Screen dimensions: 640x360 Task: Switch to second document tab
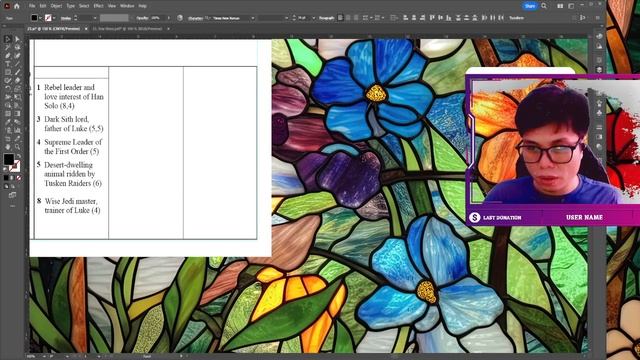pyautogui.click(x=129, y=29)
